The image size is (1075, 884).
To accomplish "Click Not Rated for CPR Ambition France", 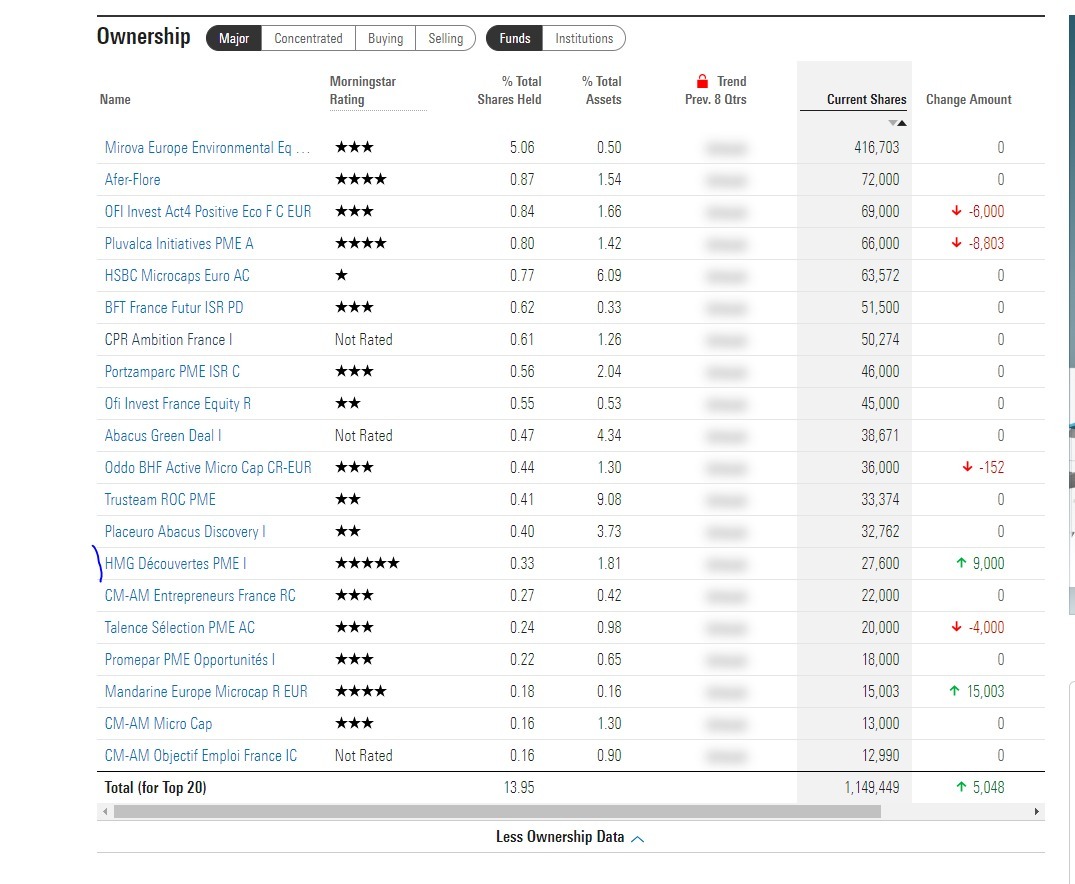I will tap(363, 339).
